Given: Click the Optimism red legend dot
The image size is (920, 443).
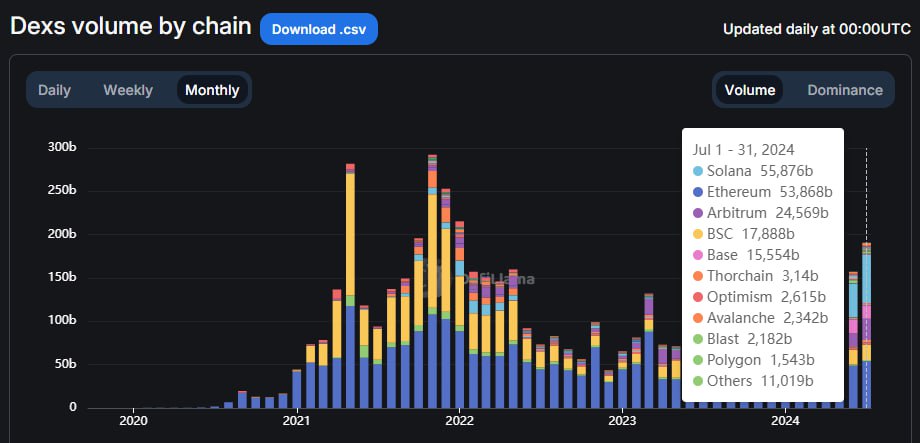Looking at the screenshot, I should pyautogui.click(x=698, y=297).
